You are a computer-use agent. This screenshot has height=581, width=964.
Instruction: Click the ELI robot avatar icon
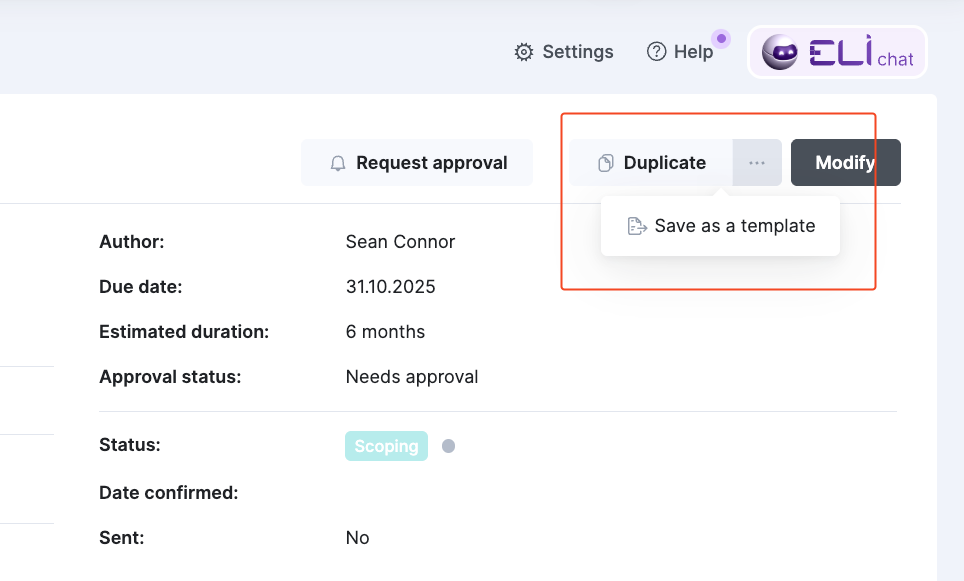780,52
